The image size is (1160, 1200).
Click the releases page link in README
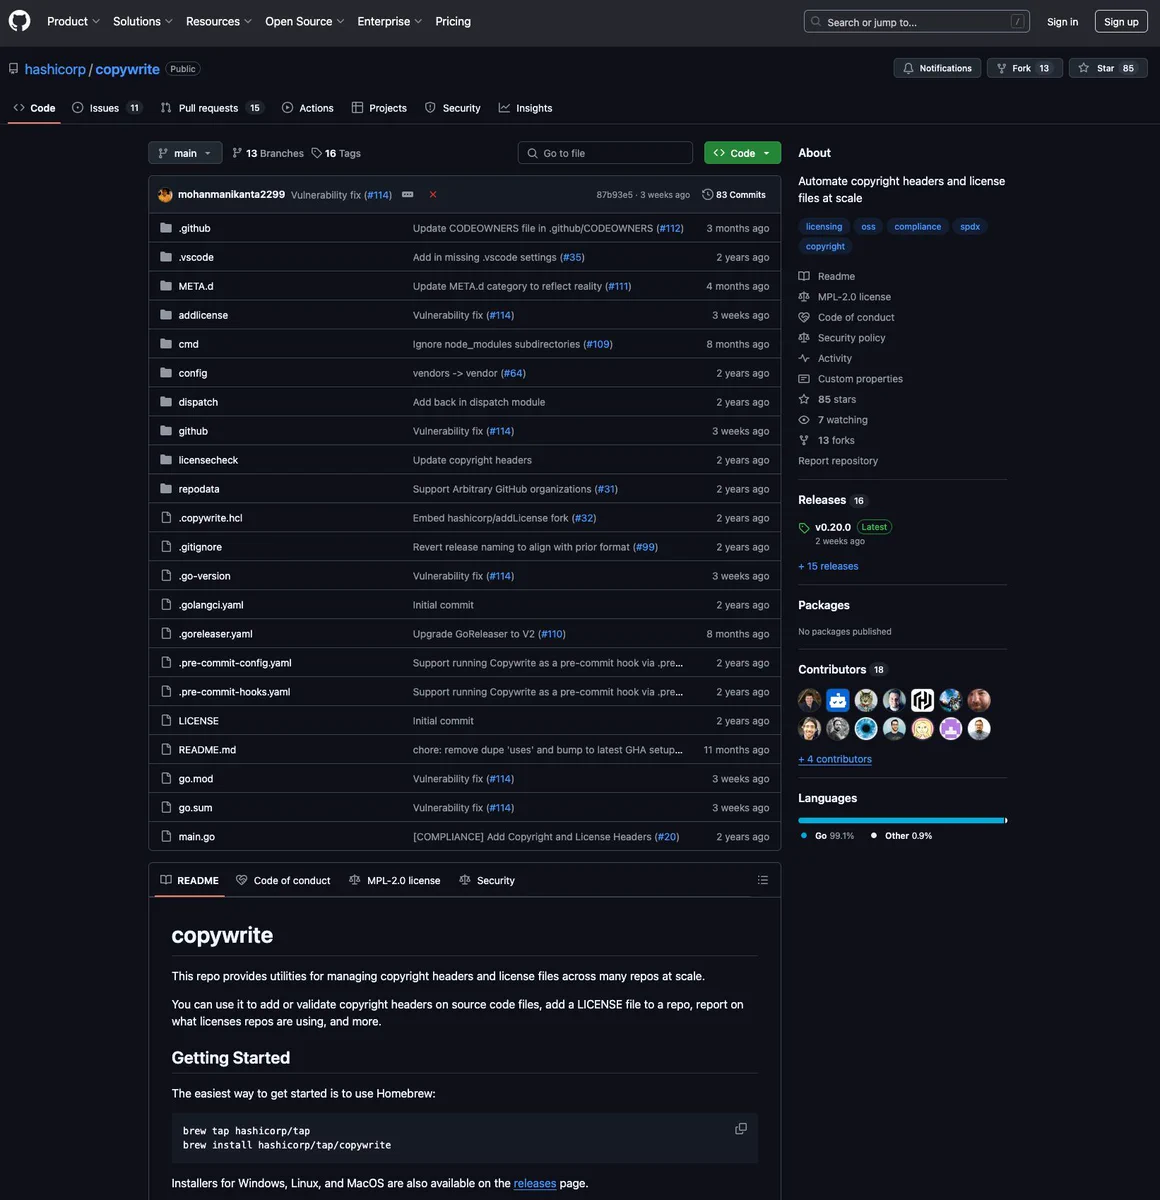535,1183
